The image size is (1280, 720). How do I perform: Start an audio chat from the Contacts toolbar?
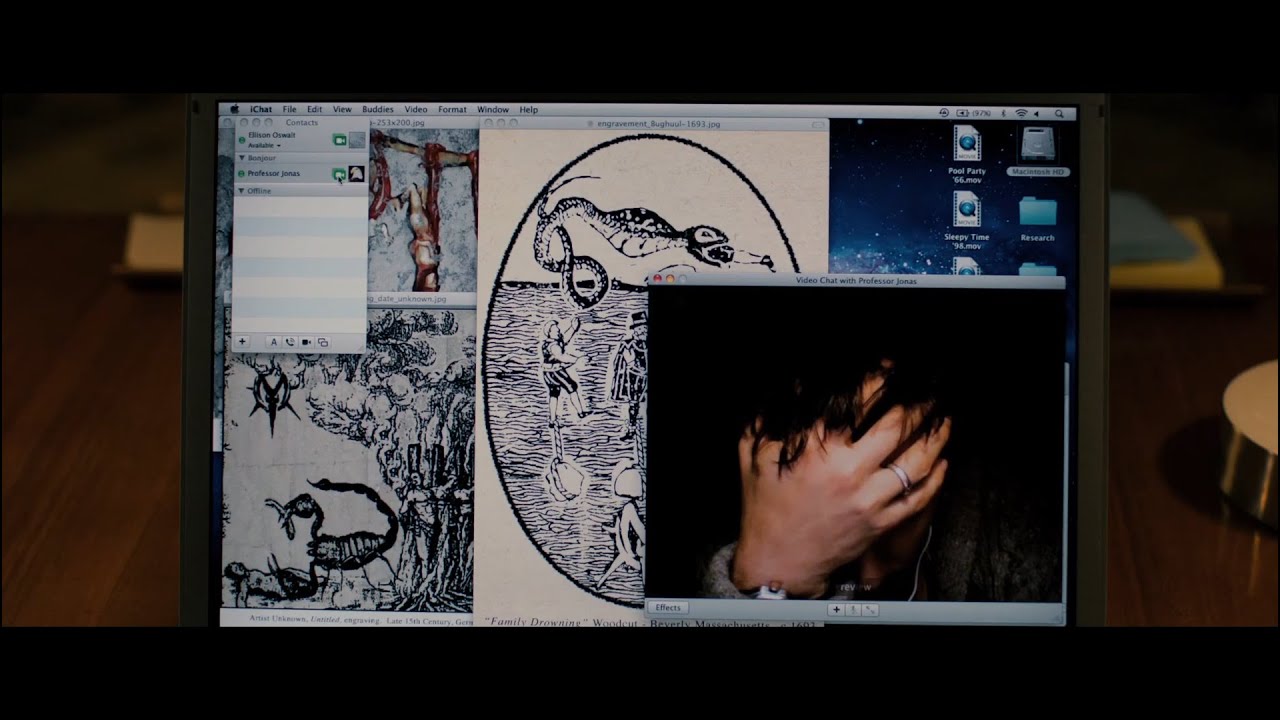click(290, 342)
